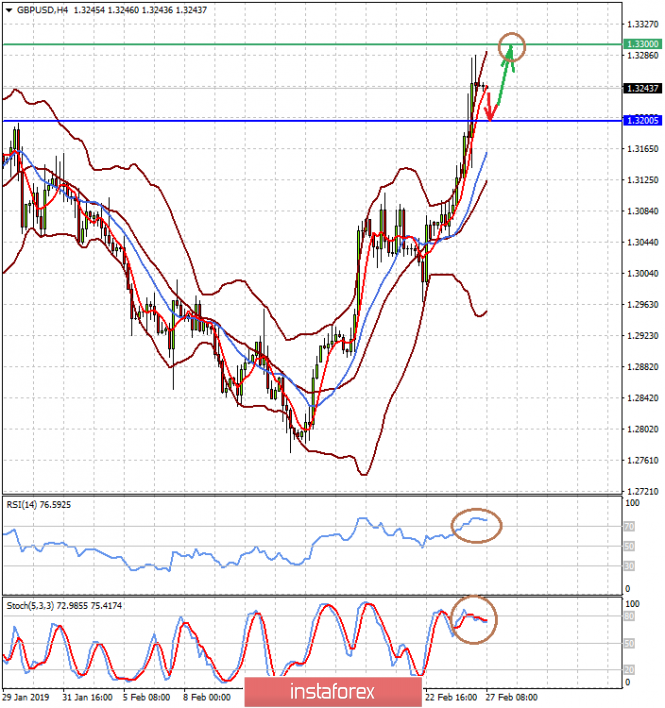Select the blue 1.32005 price level label
This screenshot has height=708, width=665.
tap(640, 120)
